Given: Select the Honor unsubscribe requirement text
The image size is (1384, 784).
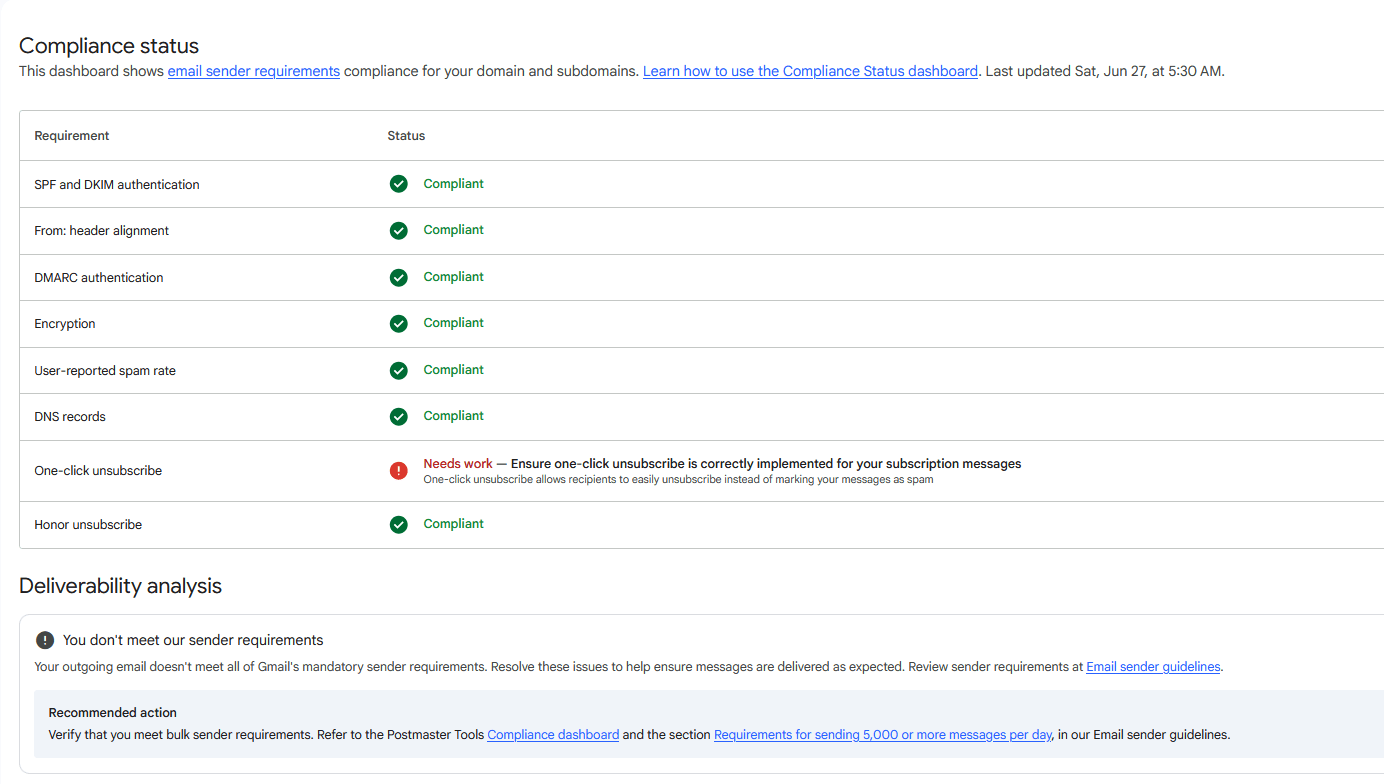Looking at the screenshot, I should [x=88, y=525].
